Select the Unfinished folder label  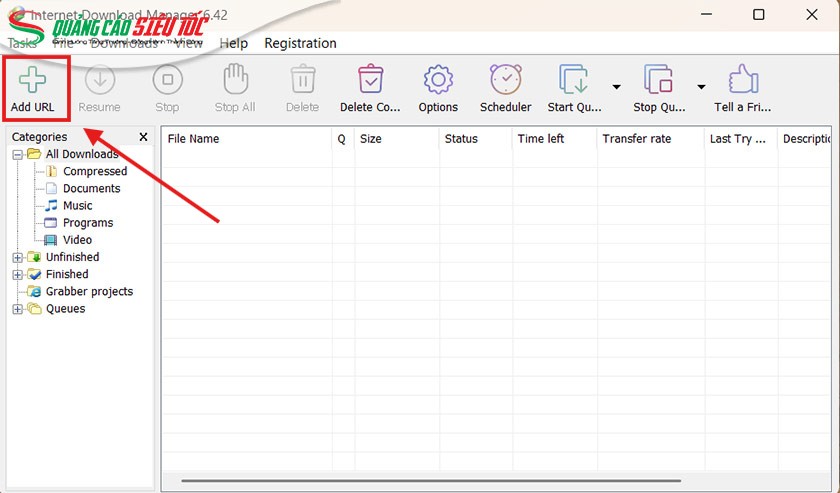coord(72,257)
